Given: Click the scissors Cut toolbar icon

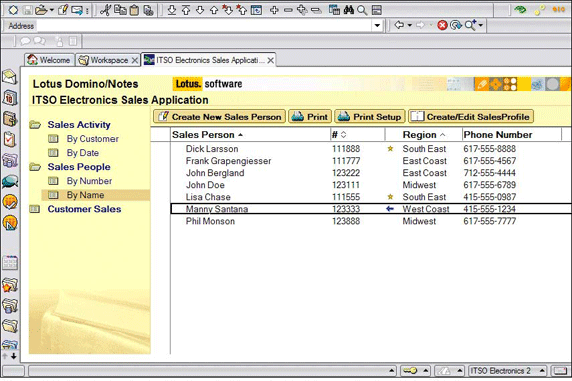Looking at the screenshot, I should click(105, 10).
